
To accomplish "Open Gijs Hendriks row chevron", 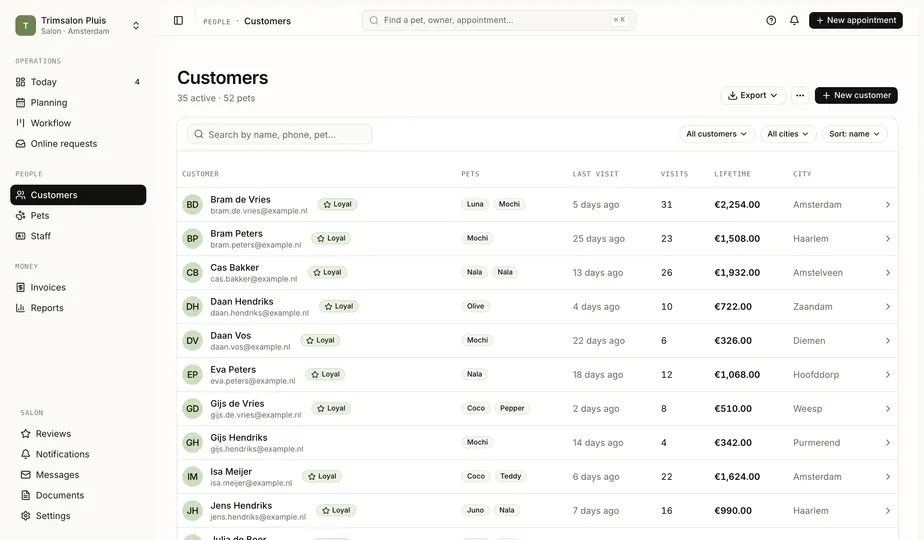I will point(887,443).
